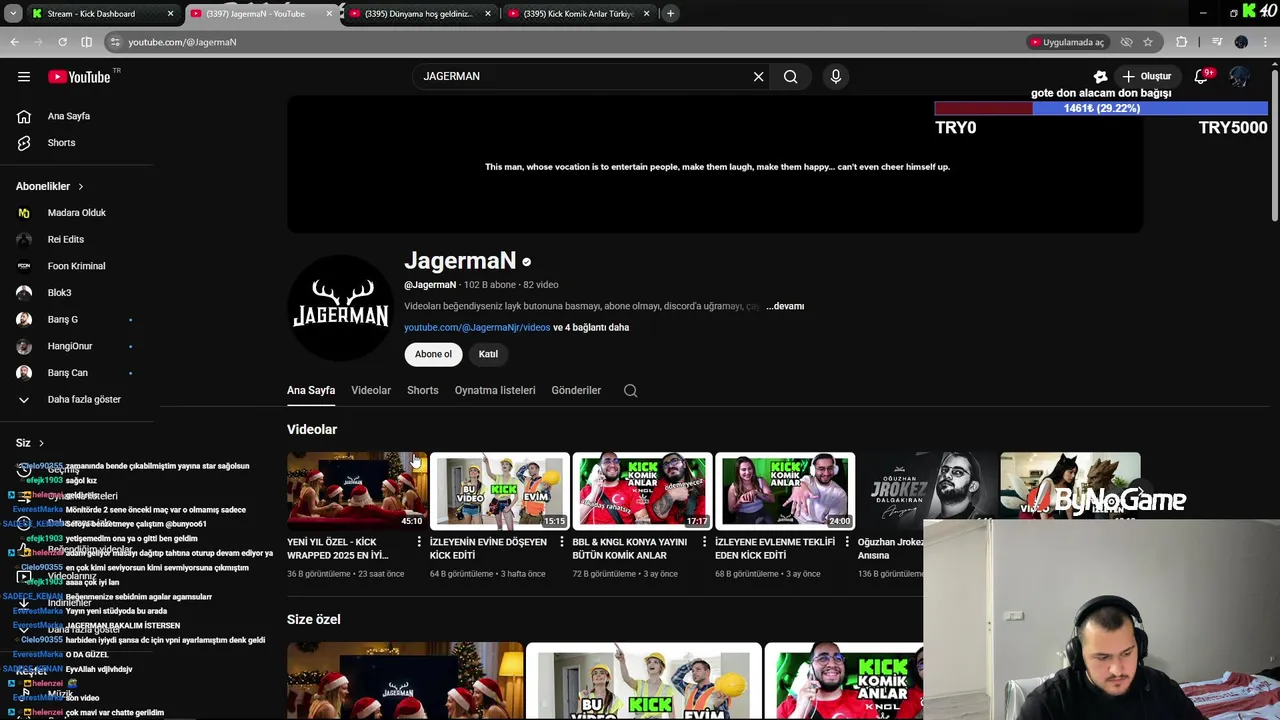Click the magnifier search button
The height and width of the screenshot is (720, 1280).
pyautogui.click(x=791, y=76)
